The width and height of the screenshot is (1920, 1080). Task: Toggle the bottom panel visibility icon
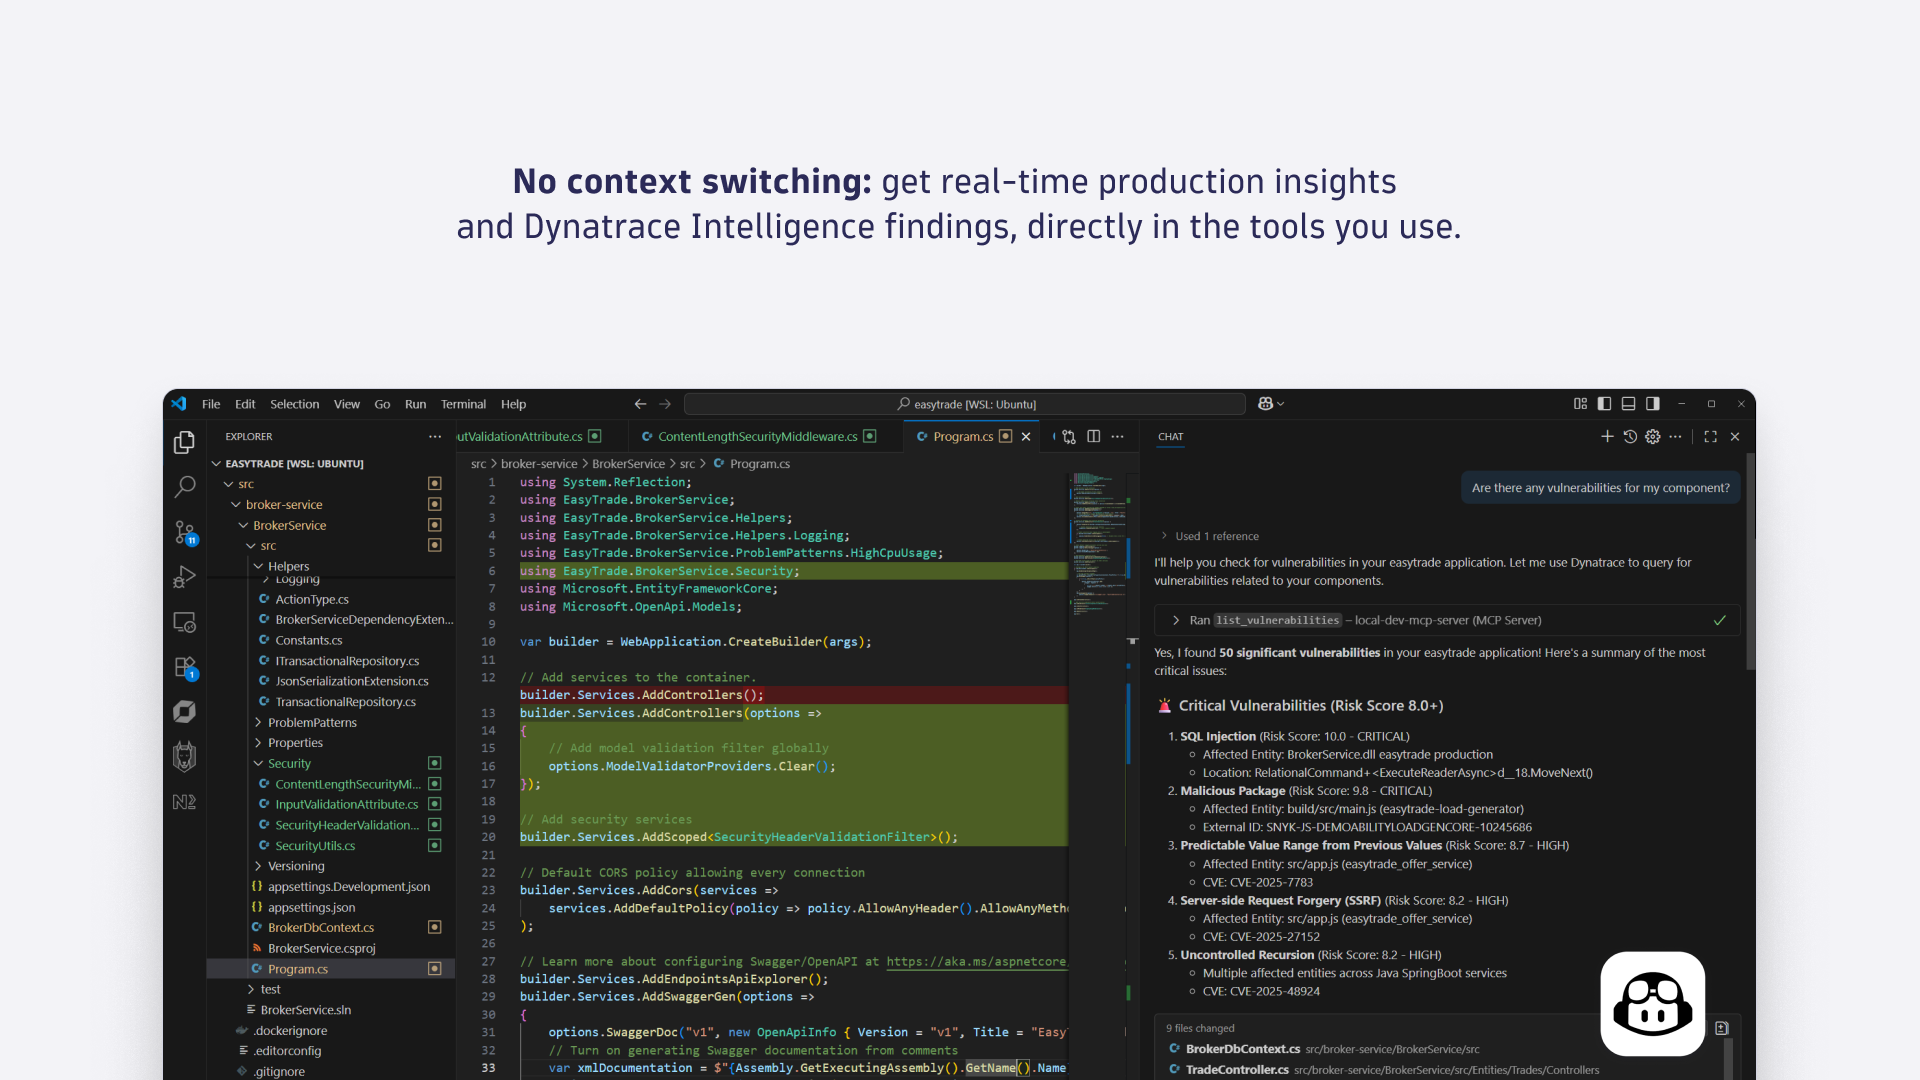coord(1627,403)
